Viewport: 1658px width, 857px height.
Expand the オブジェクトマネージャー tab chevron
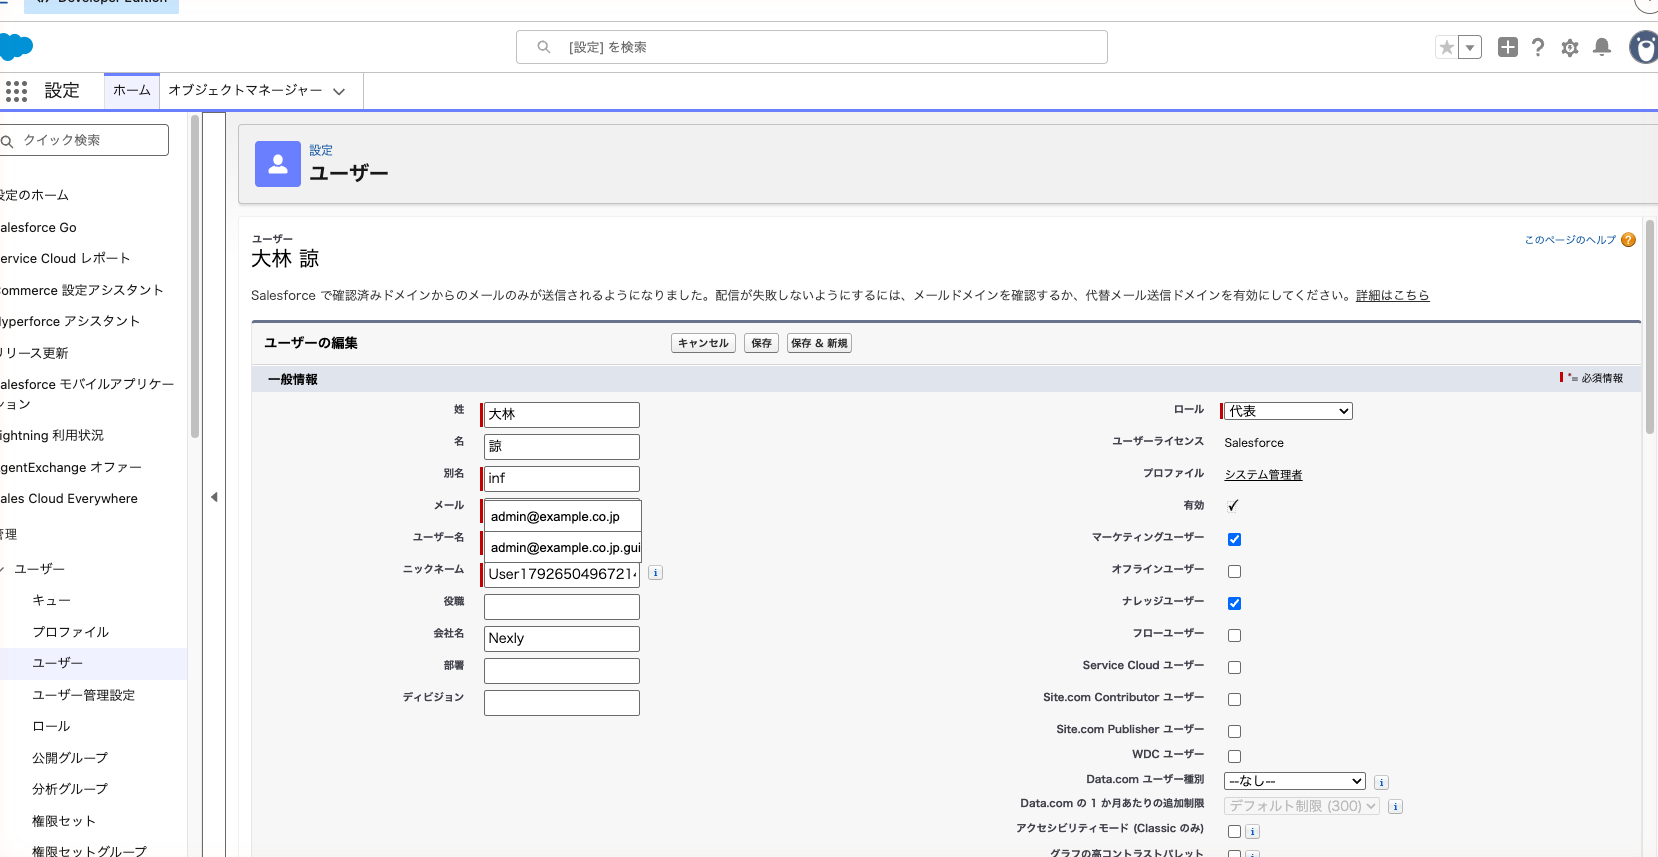click(339, 91)
